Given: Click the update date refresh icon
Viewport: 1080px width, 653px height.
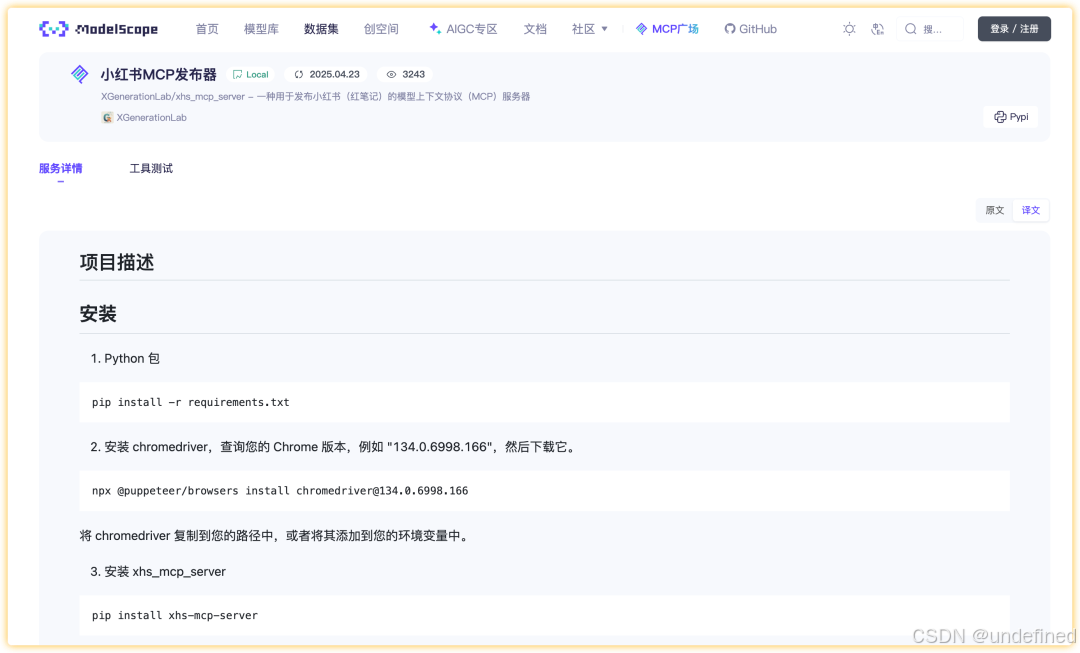Looking at the screenshot, I should point(299,74).
